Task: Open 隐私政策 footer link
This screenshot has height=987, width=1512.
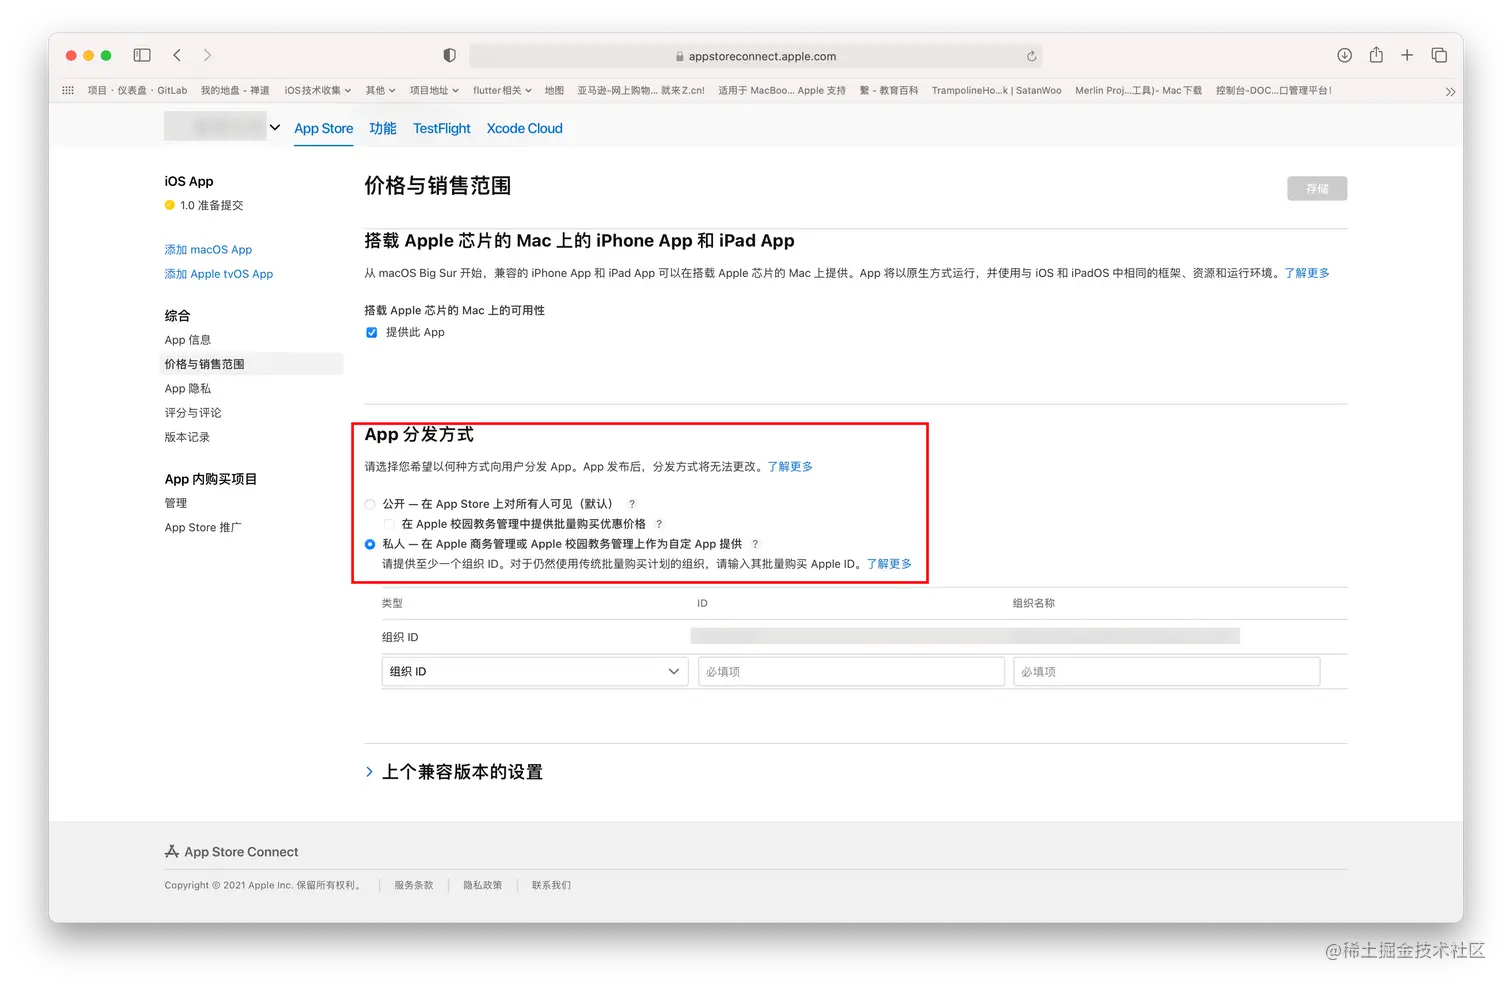Action: pos(483,885)
